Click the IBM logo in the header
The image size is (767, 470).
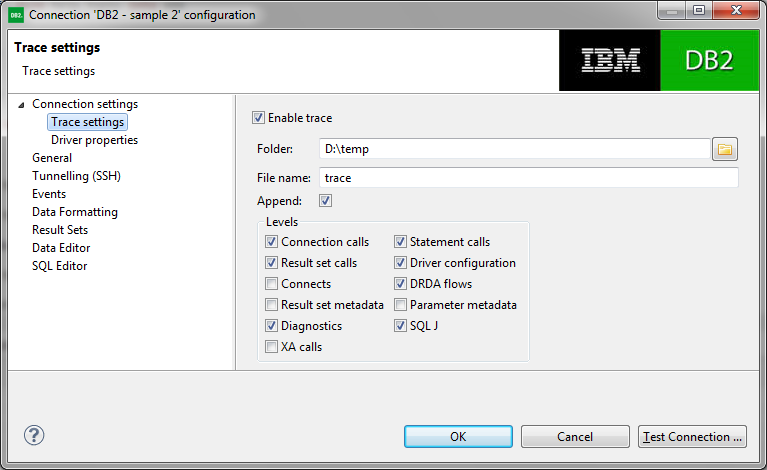[610, 60]
